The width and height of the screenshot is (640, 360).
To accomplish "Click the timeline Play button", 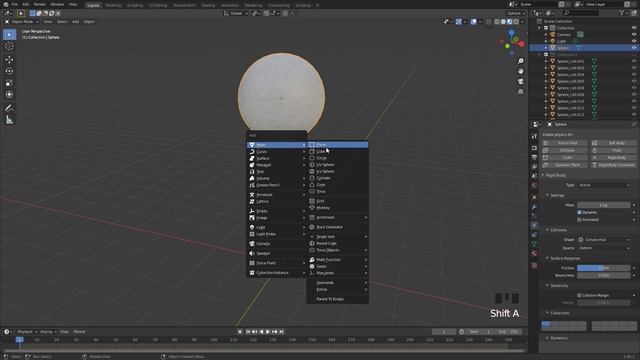I will [x=268, y=332].
